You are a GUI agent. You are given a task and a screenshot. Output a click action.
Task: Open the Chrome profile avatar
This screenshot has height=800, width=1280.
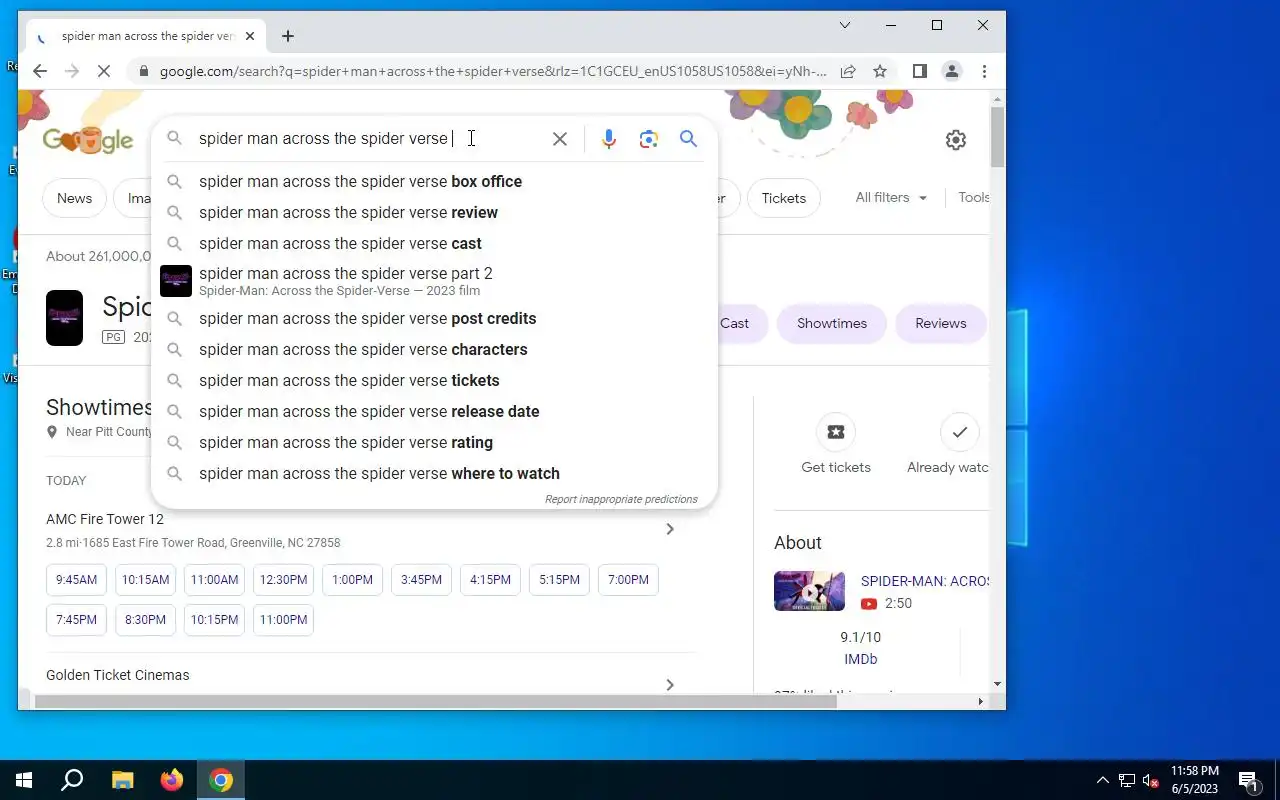tap(952, 71)
